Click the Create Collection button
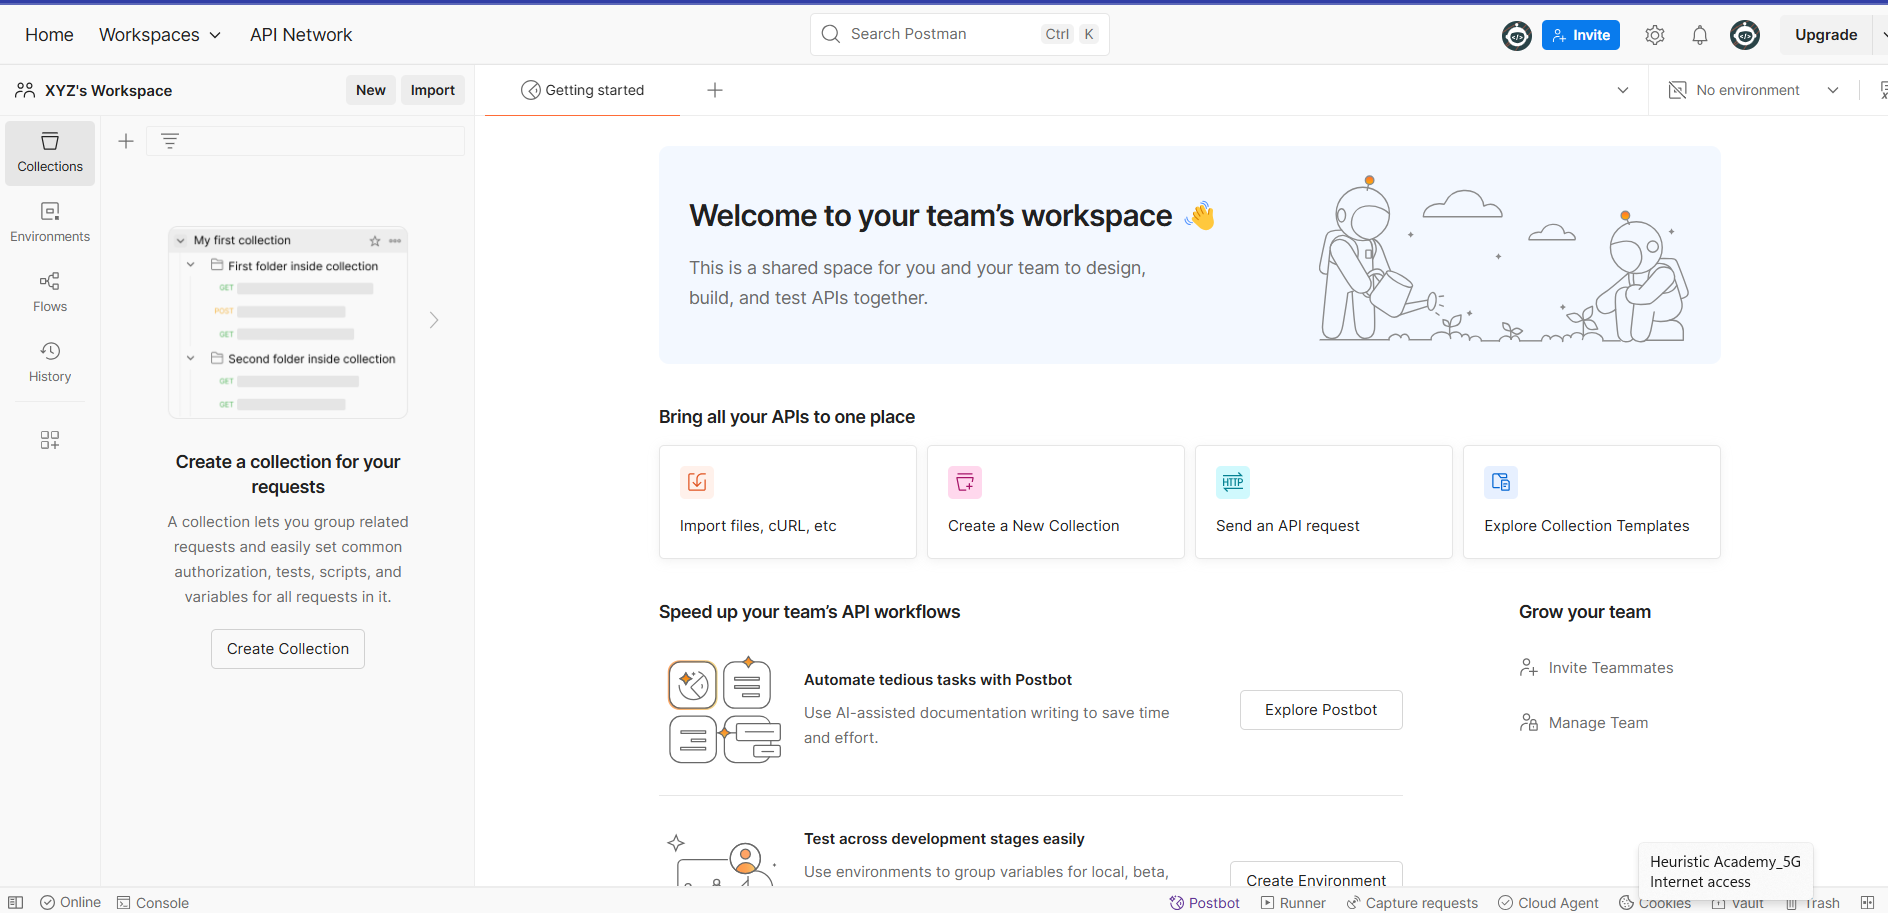 point(288,649)
